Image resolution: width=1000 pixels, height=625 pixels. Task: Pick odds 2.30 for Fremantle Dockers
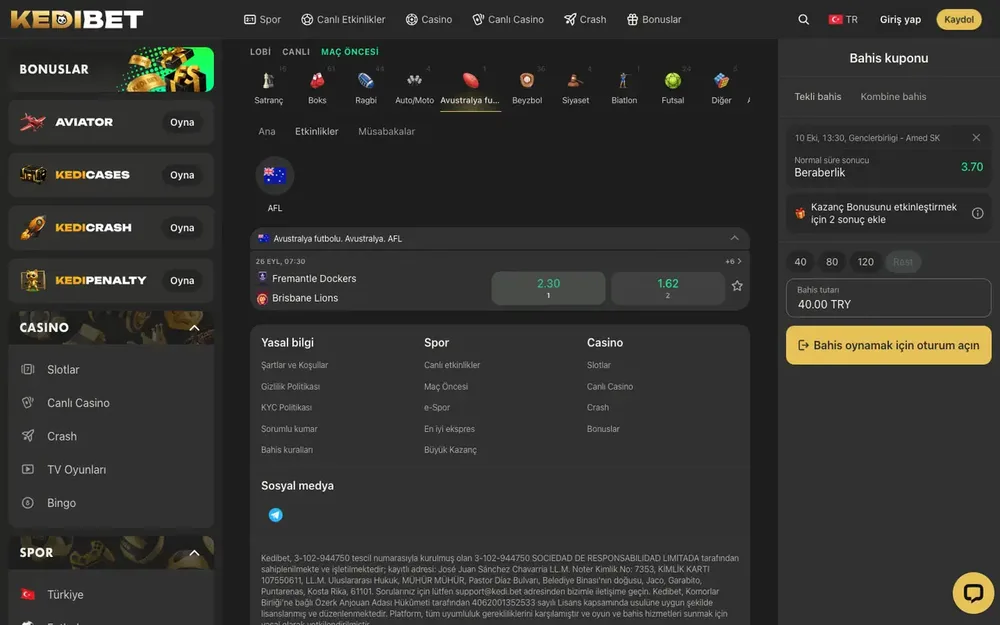tap(548, 288)
